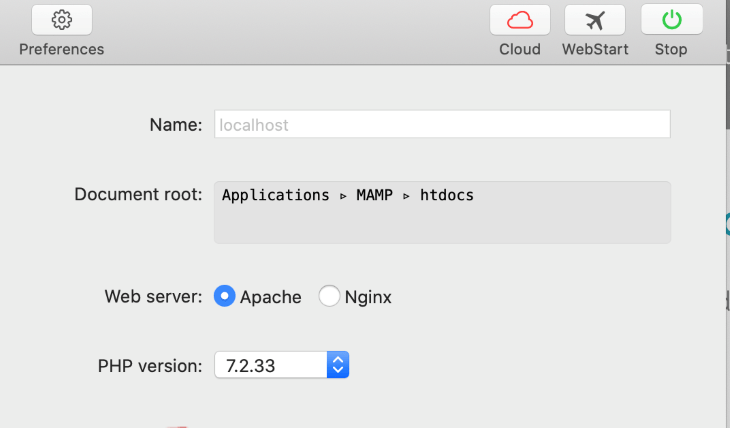
Task: Switch web server to Nginx
Action: pyautogui.click(x=329, y=297)
